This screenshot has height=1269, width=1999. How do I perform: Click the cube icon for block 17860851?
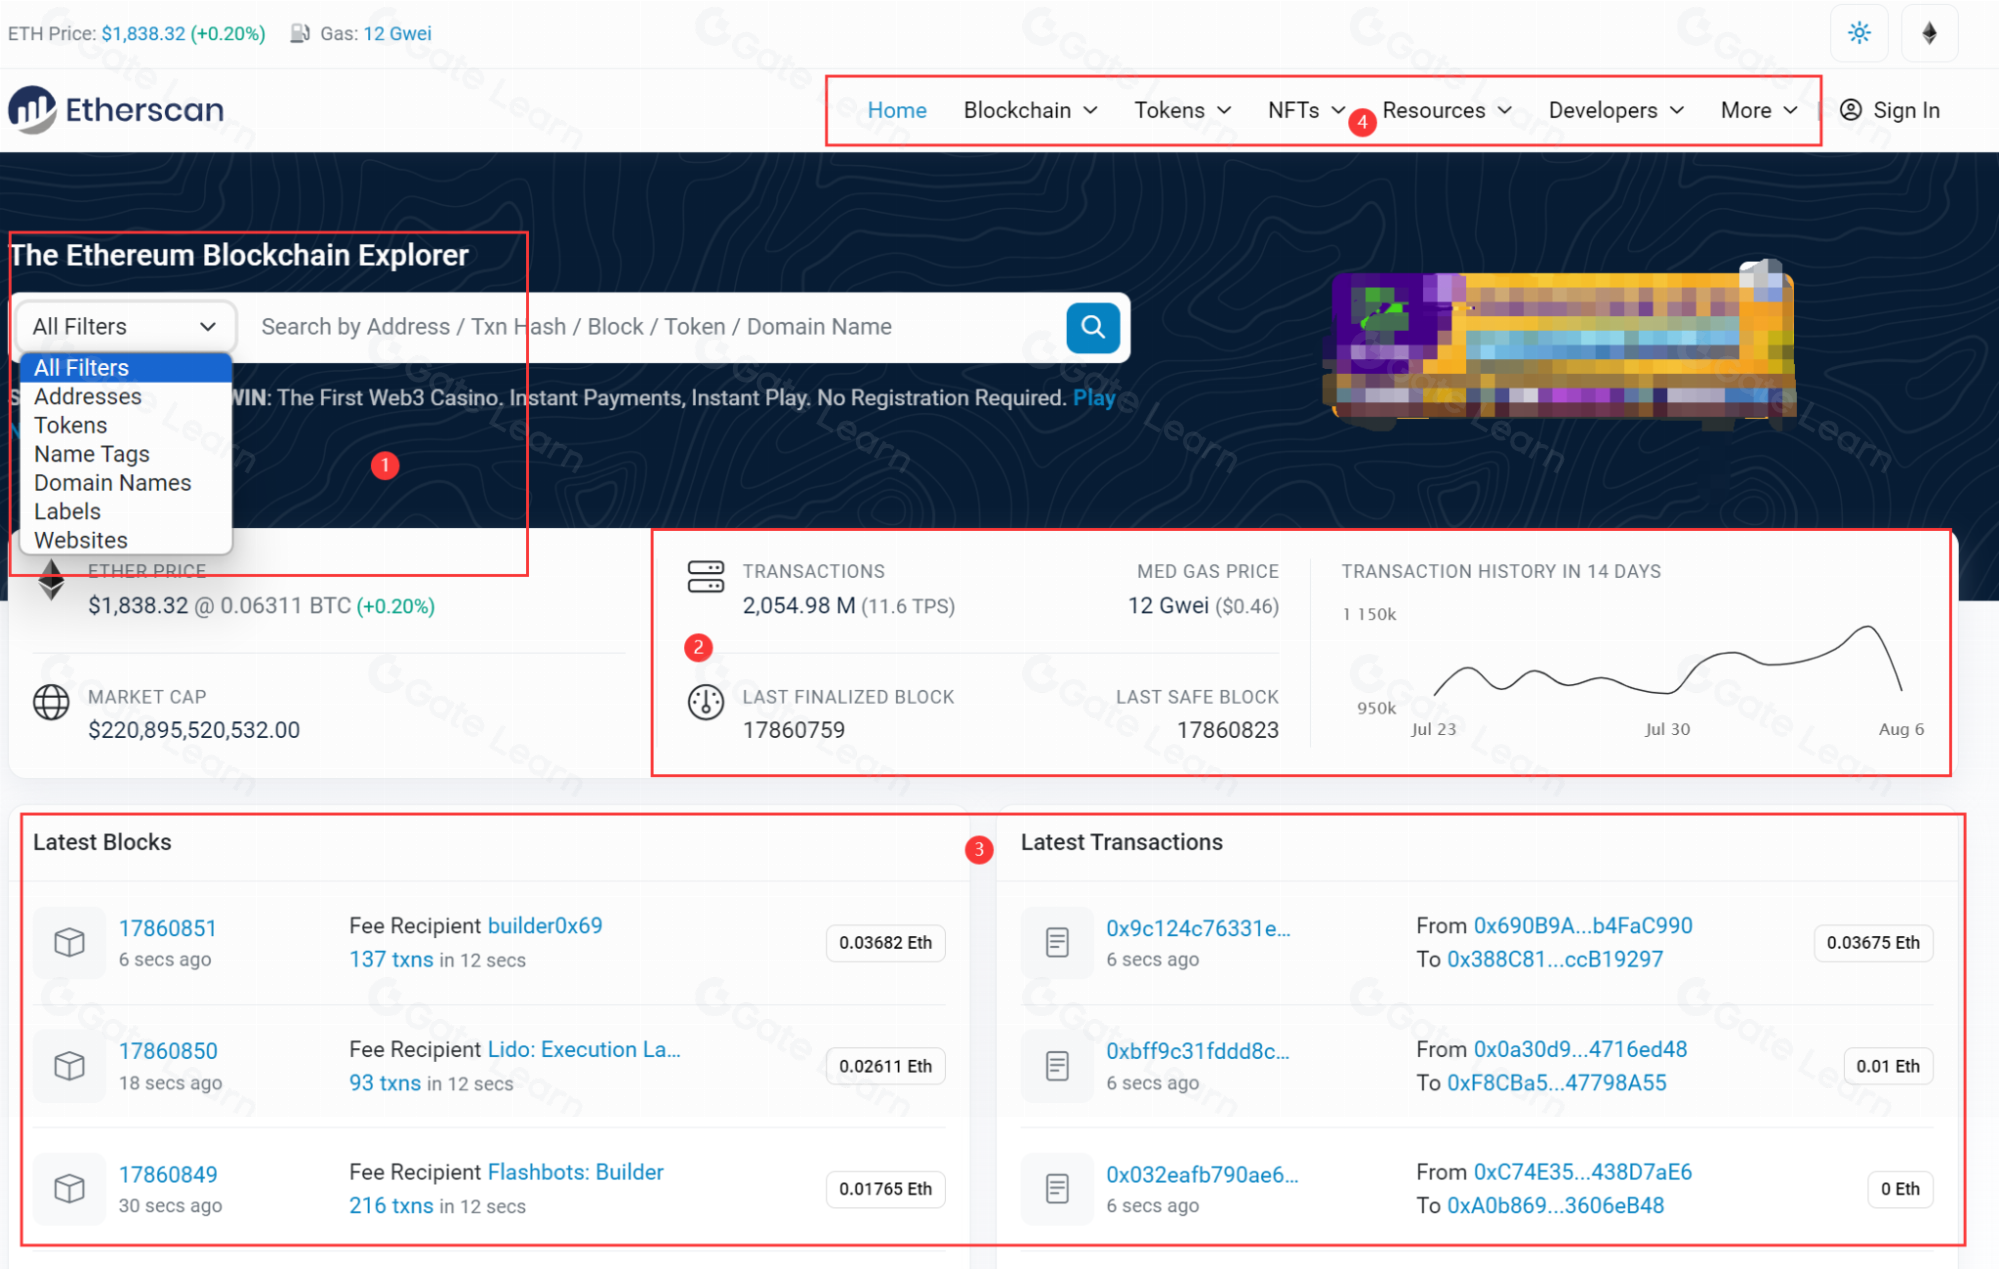pos(69,942)
